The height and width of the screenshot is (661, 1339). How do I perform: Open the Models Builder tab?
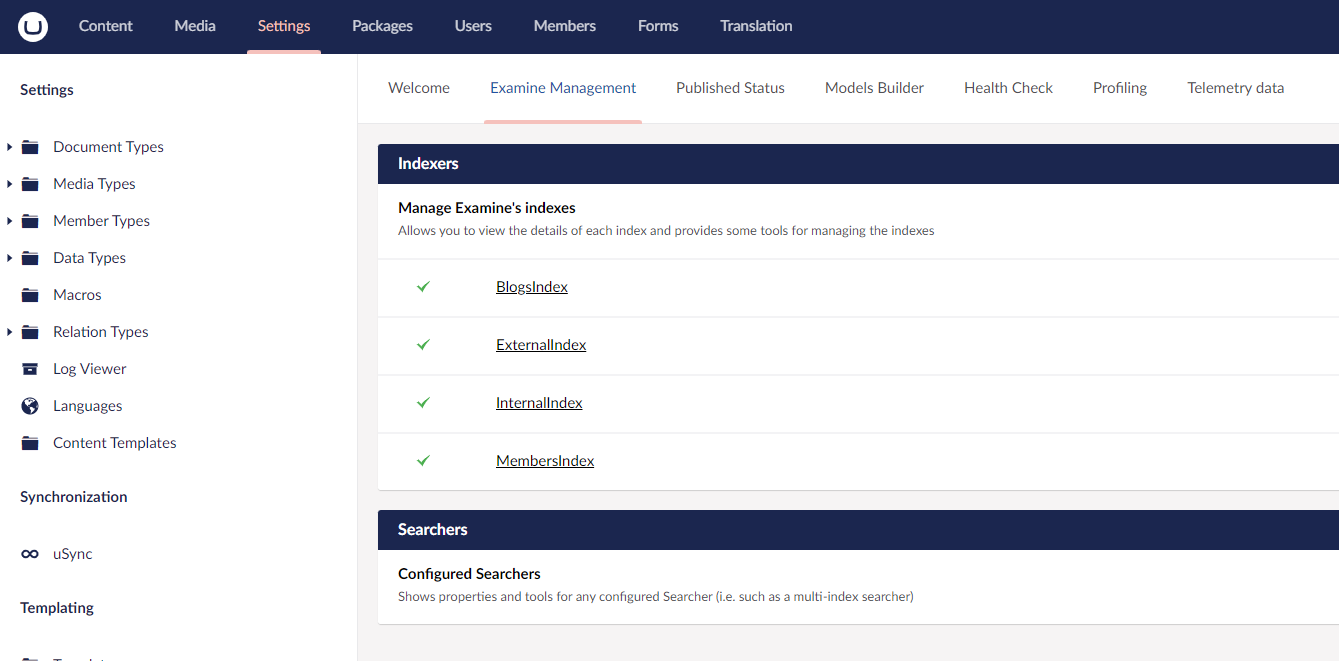pyautogui.click(x=874, y=88)
